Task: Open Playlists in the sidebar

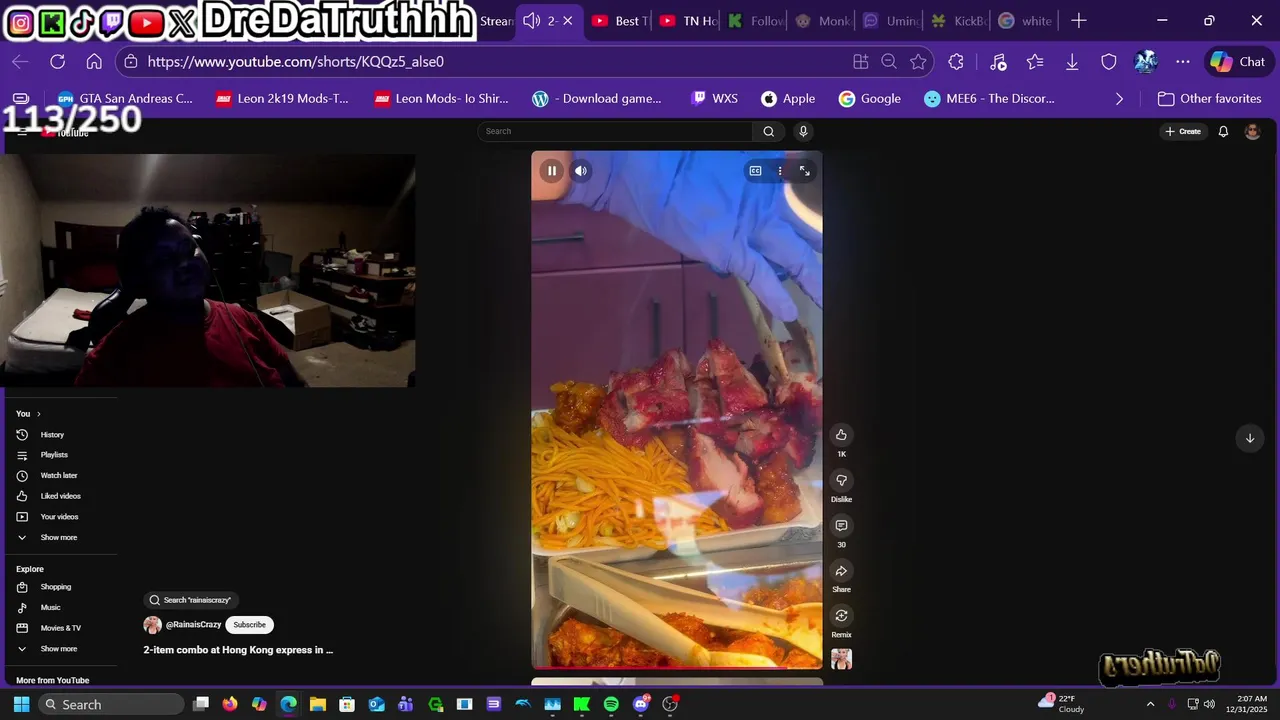Action: (60, 455)
